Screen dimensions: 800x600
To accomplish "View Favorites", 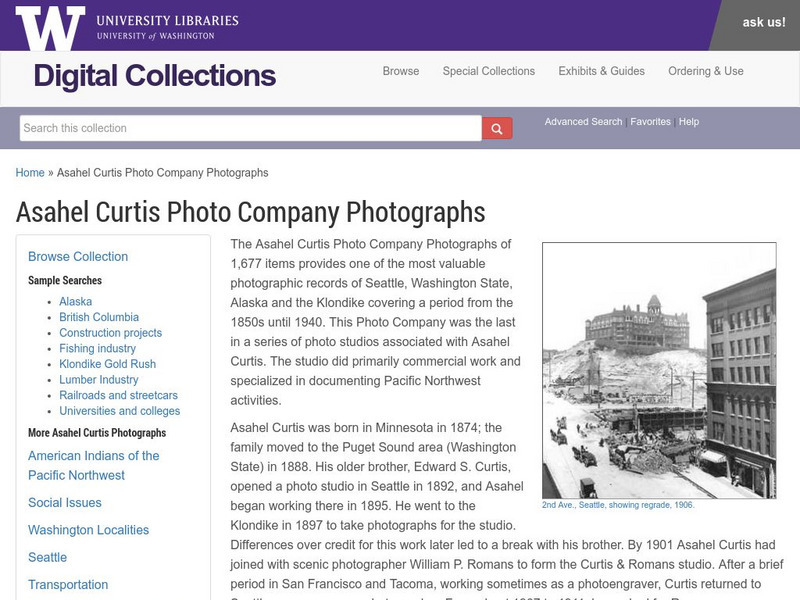I will pyautogui.click(x=651, y=122).
